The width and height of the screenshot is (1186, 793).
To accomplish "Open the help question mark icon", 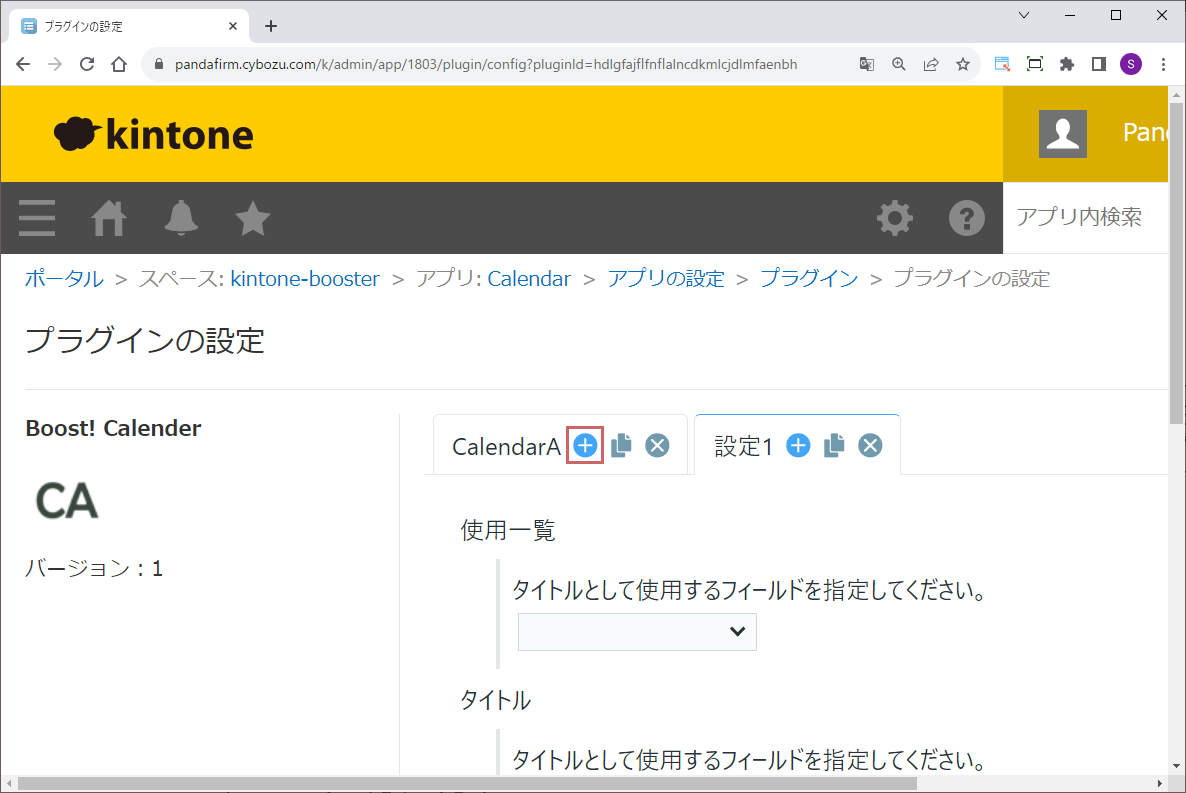I will pyautogui.click(x=966, y=218).
